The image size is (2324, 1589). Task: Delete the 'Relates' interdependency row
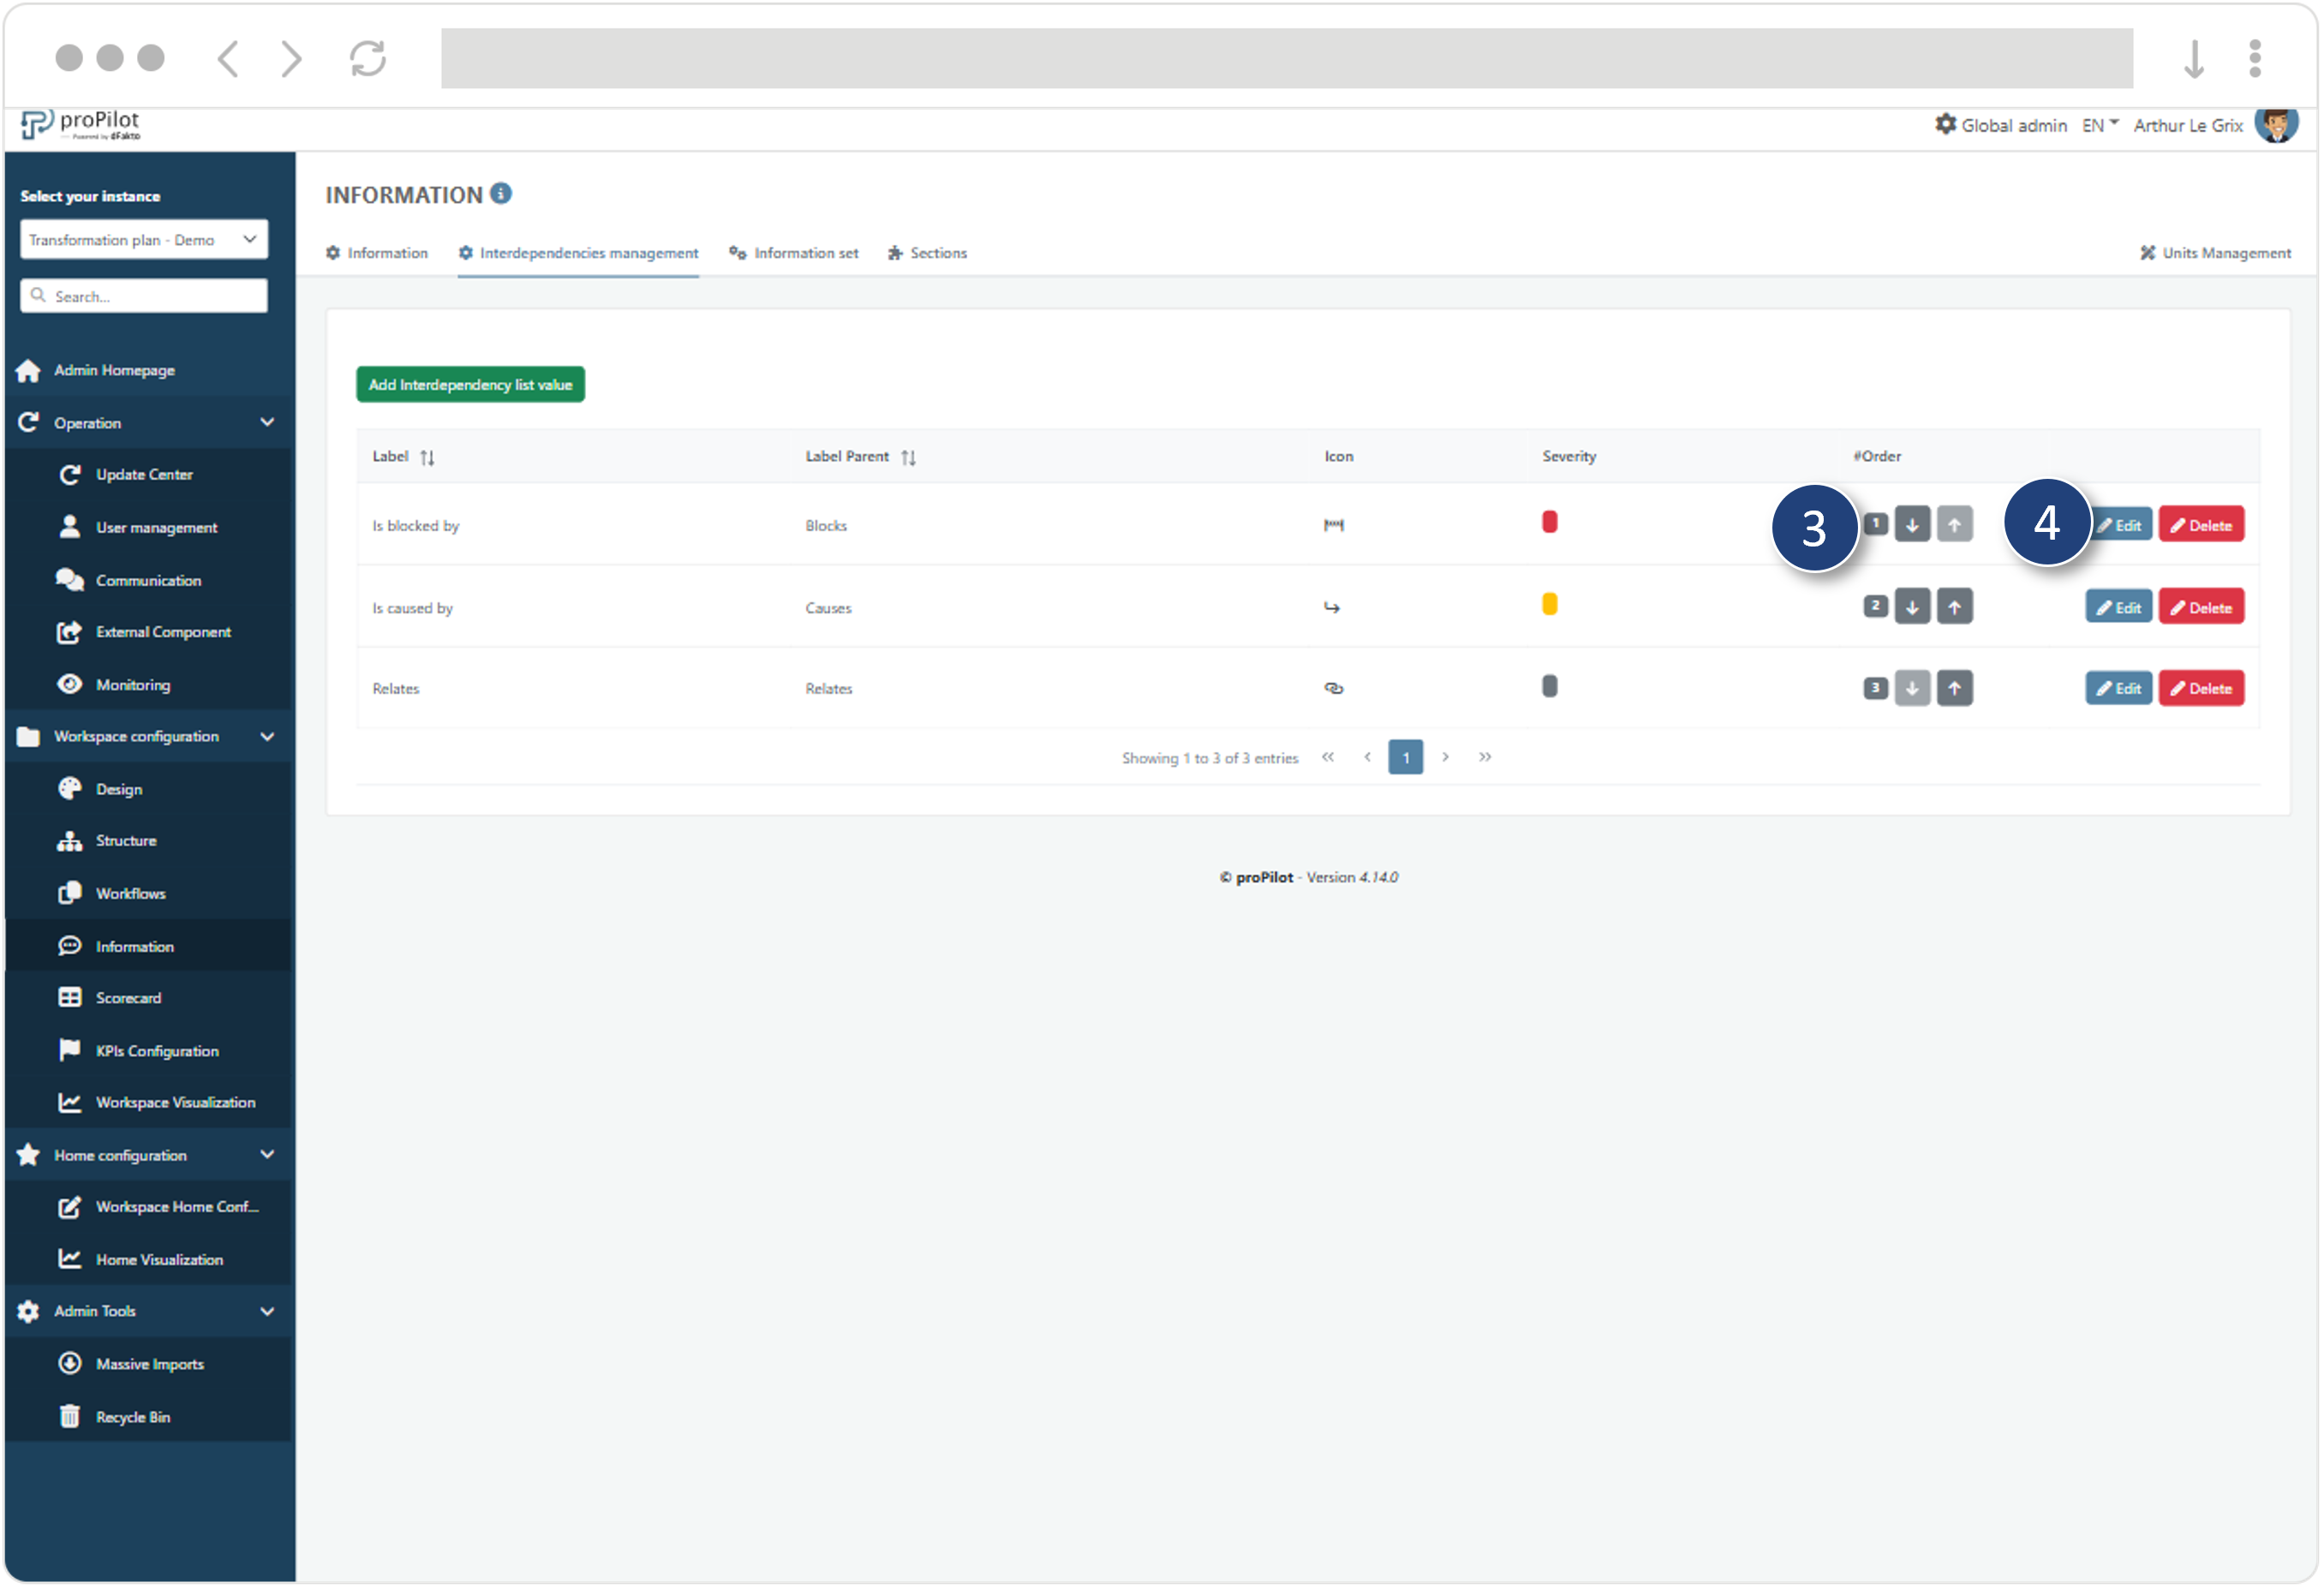tap(2201, 689)
